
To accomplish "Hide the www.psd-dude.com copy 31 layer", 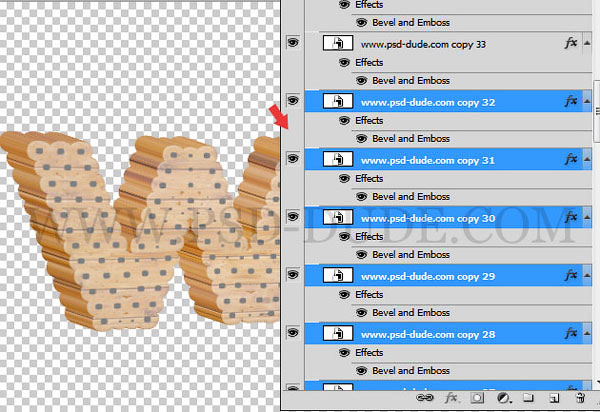I will (x=293, y=158).
